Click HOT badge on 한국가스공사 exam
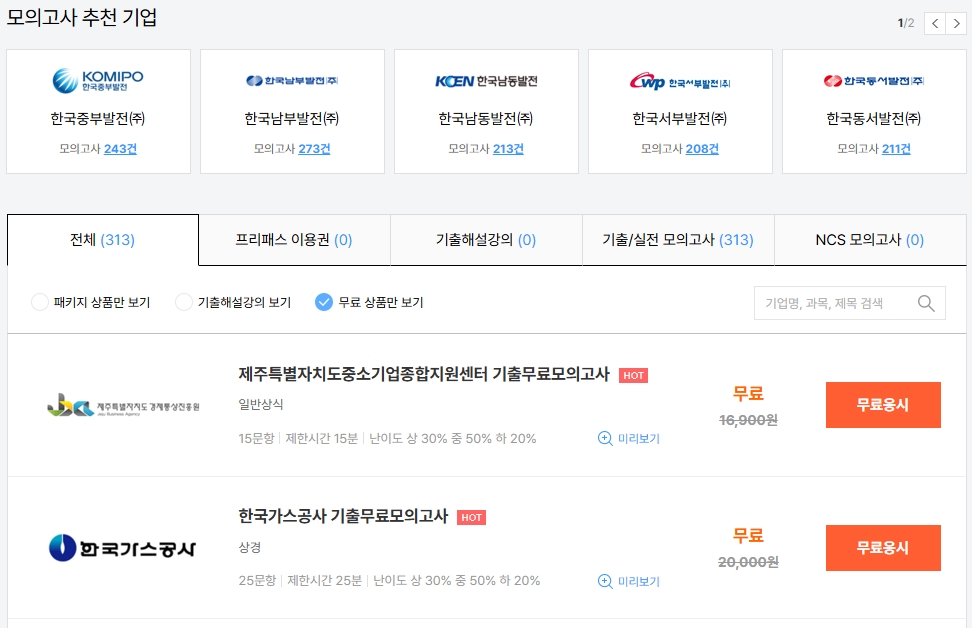Screen dimensions: 972x628 pyautogui.click(x=471, y=517)
